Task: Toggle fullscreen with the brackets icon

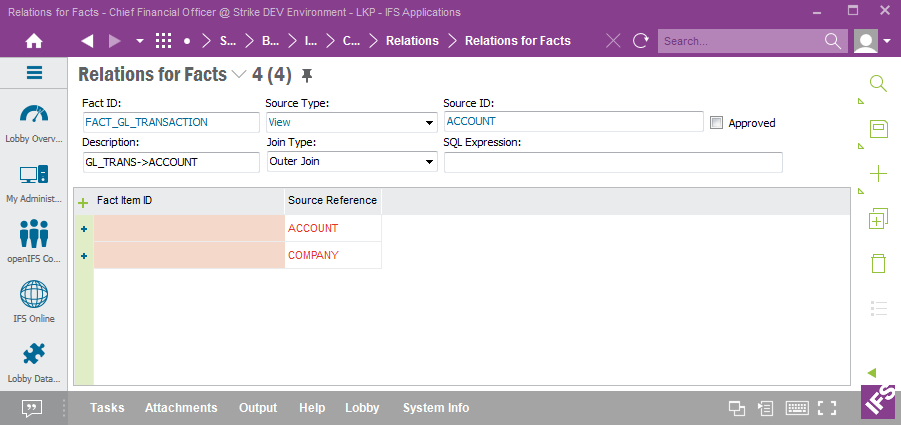Action: (827, 408)
